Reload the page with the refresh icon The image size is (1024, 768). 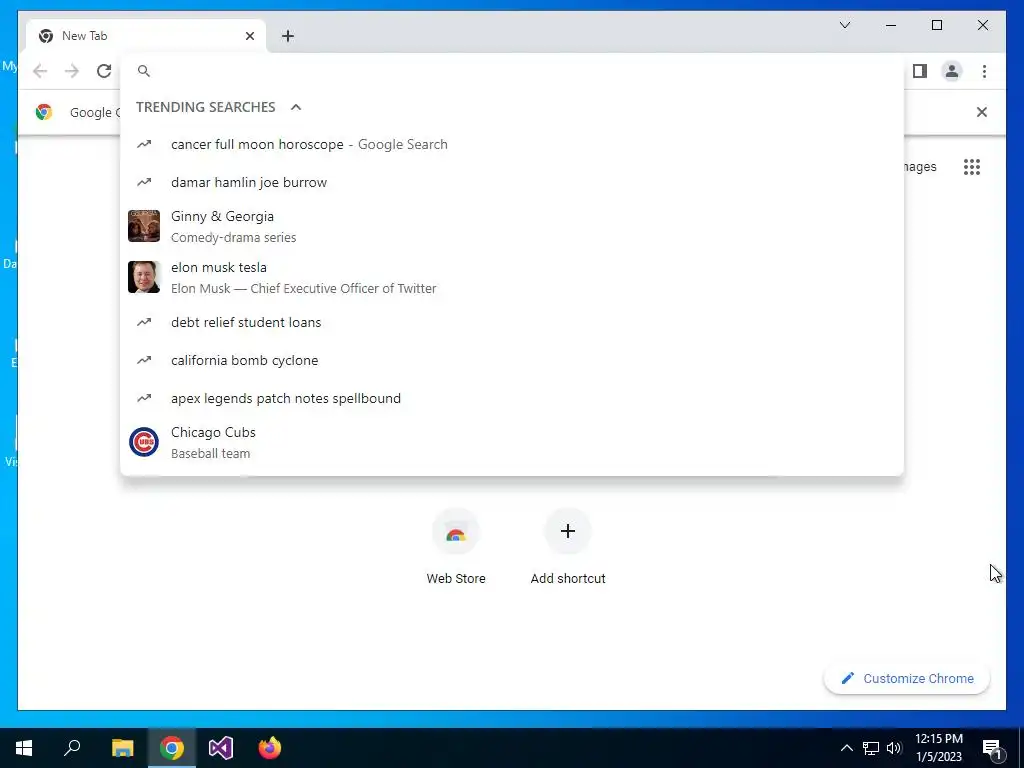(x=104, y=71)
